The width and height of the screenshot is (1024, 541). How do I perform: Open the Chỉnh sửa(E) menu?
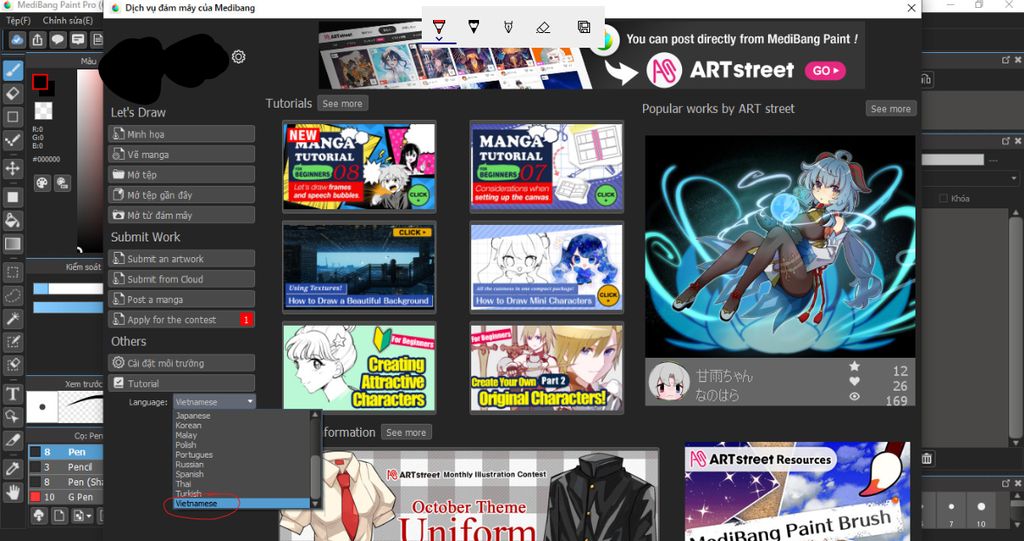[68, 20]
